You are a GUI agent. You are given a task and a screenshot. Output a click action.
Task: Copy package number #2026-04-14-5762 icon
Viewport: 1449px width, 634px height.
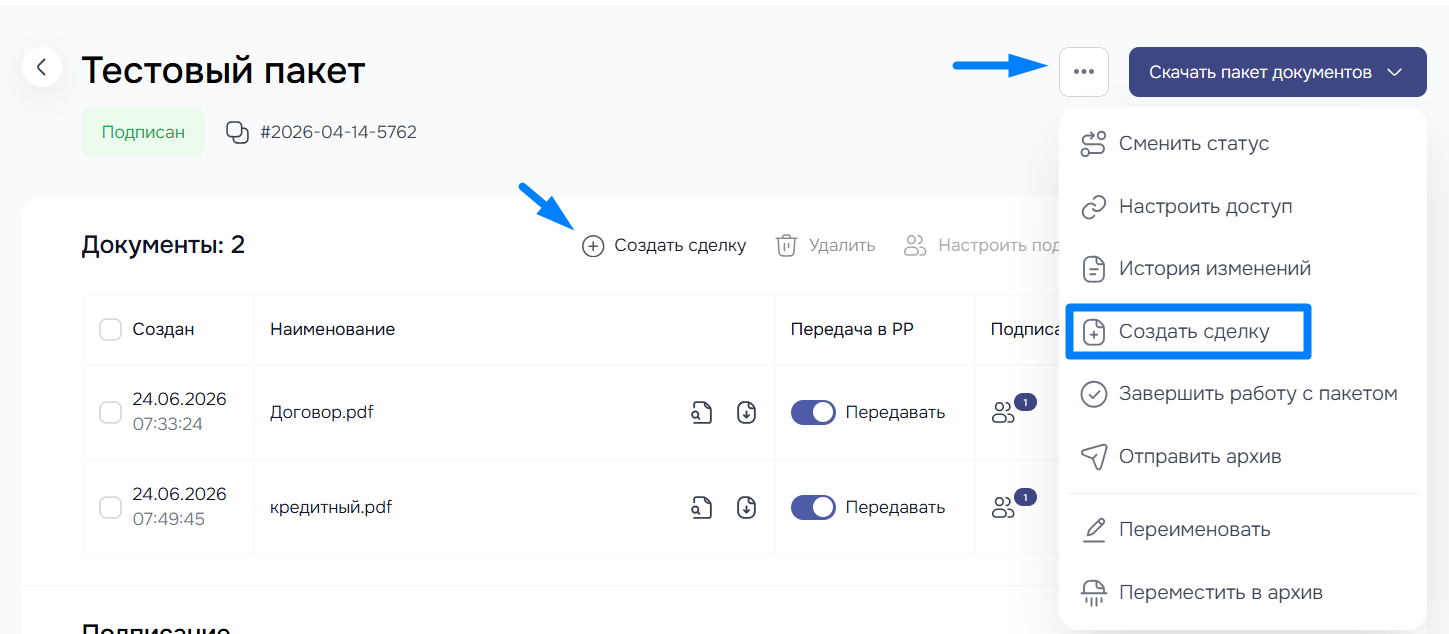tap(237, 132)
